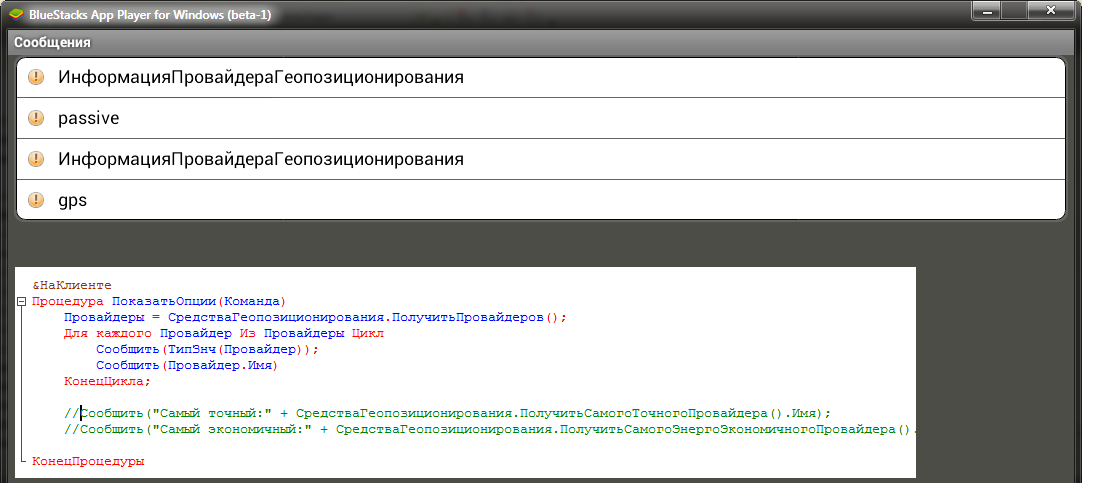Click the Сообщения panel header
1100x483 pixels.
coord(52,43)
